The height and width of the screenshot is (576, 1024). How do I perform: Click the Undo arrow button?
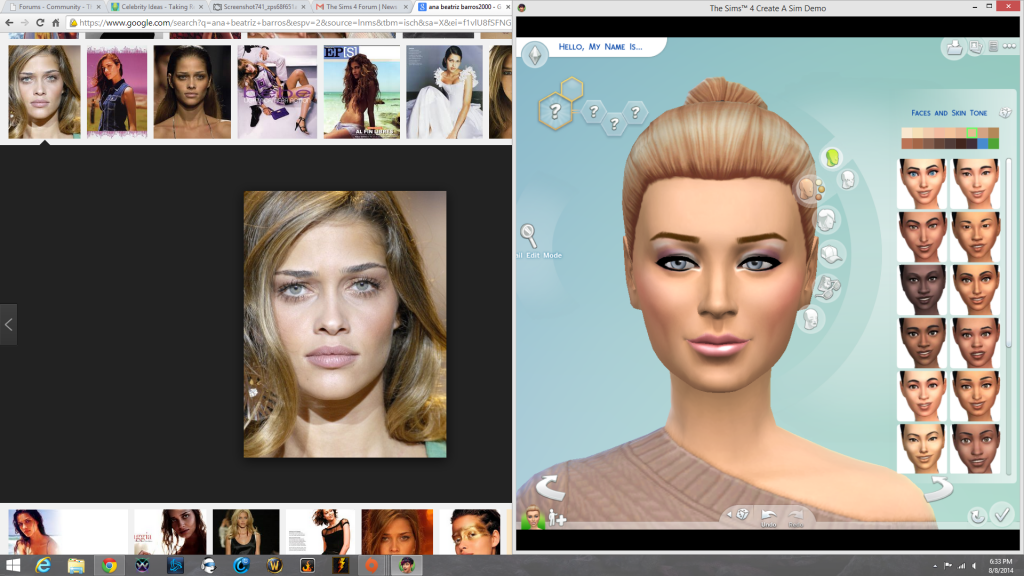(768, 513)
